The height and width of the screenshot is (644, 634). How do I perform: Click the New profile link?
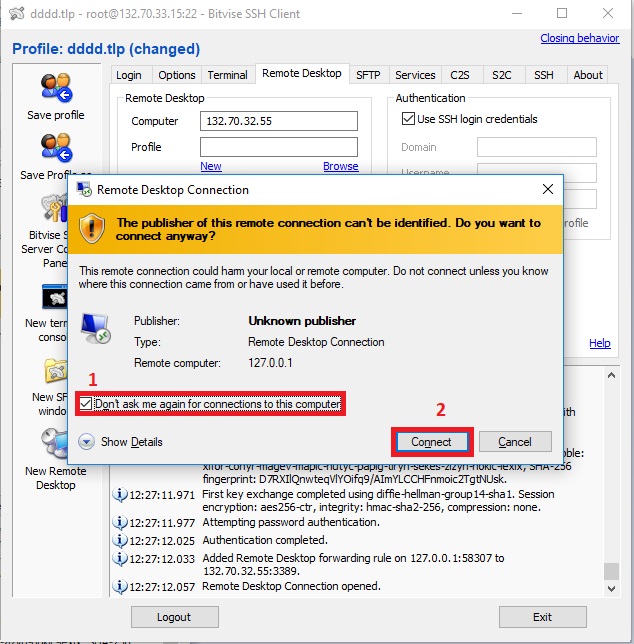pos(211,166)
